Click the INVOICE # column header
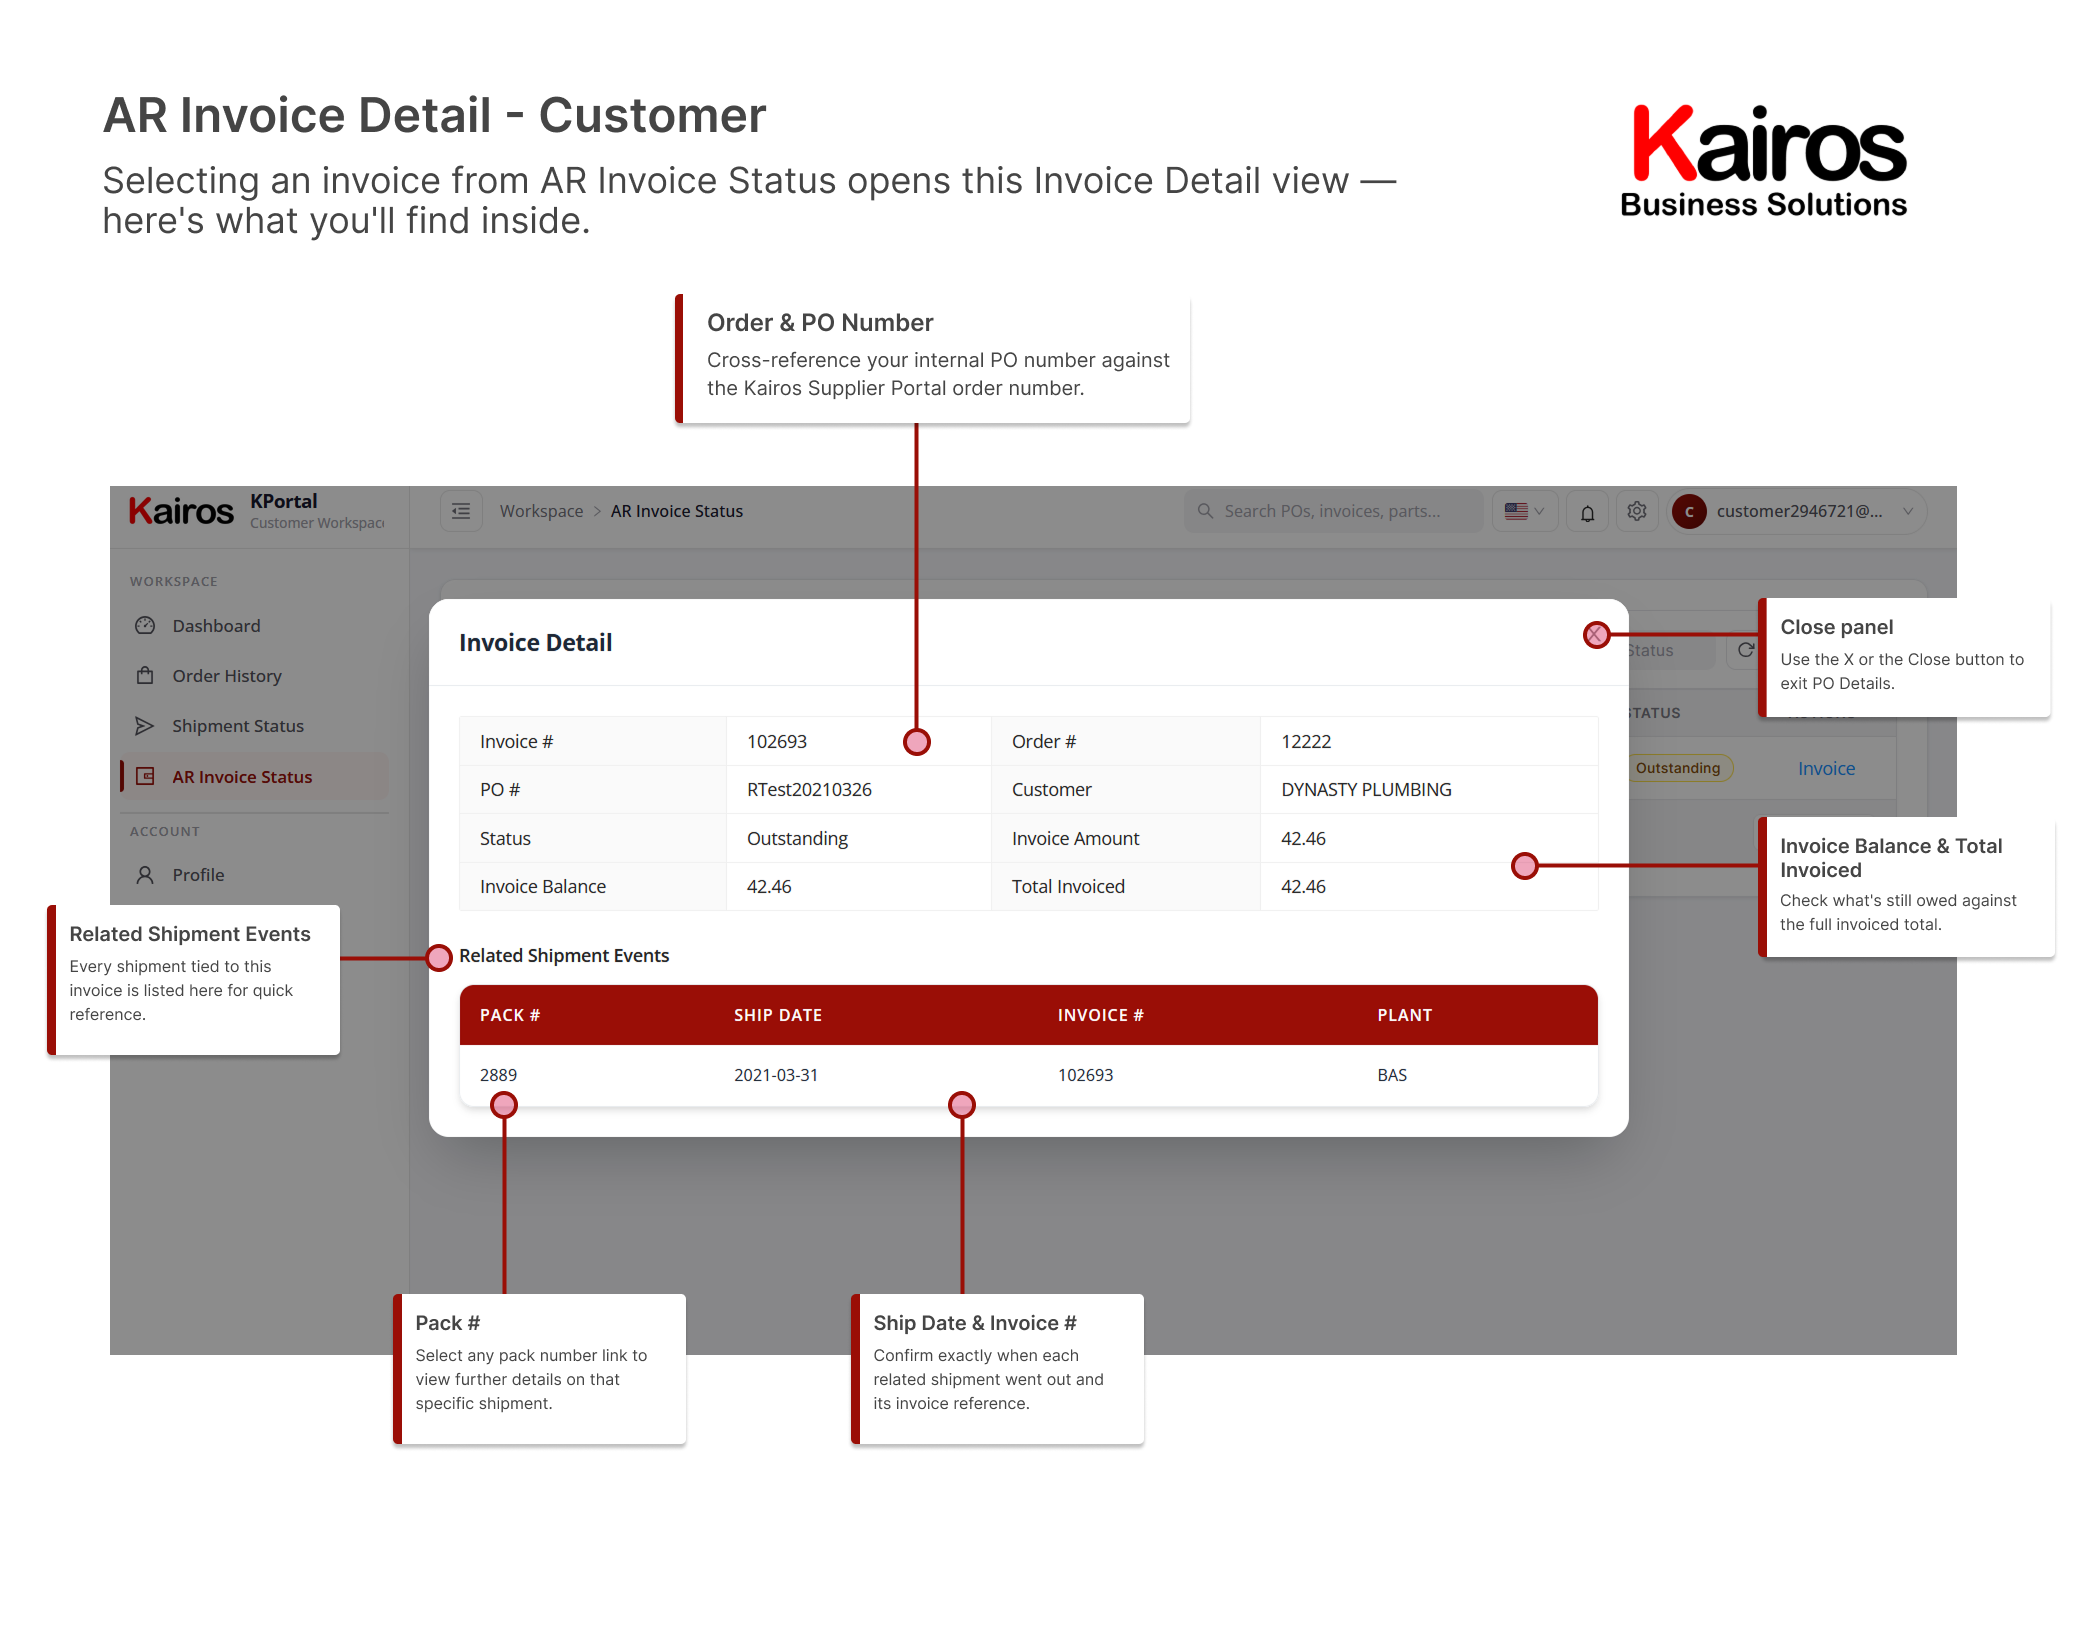The image size is (2094, 1633). [x=1101, y=1015]
